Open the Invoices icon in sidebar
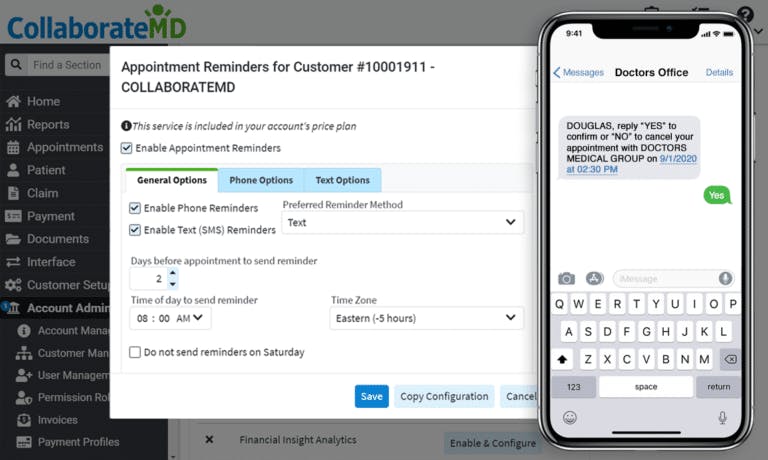Screen dimensions: 768x460 (x=24, y=420)
